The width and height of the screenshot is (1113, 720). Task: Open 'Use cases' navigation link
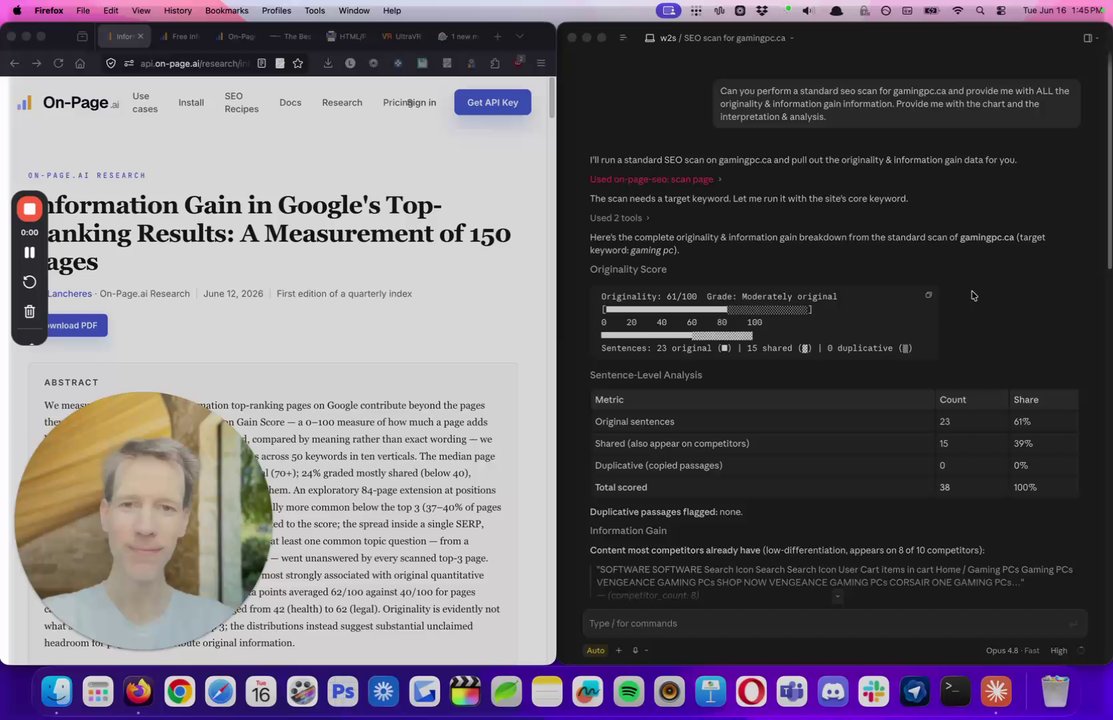[x=145, y=102]
